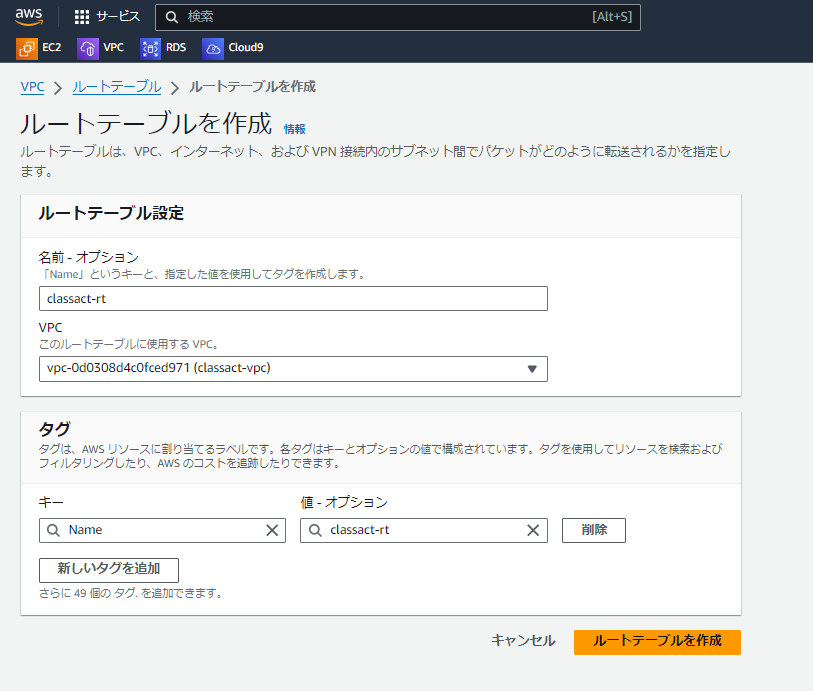Click orange ルートテーブルを作成 button
The width and height of the screenshot is (813, 691).
pyautogui.click(x=657, y=642)
